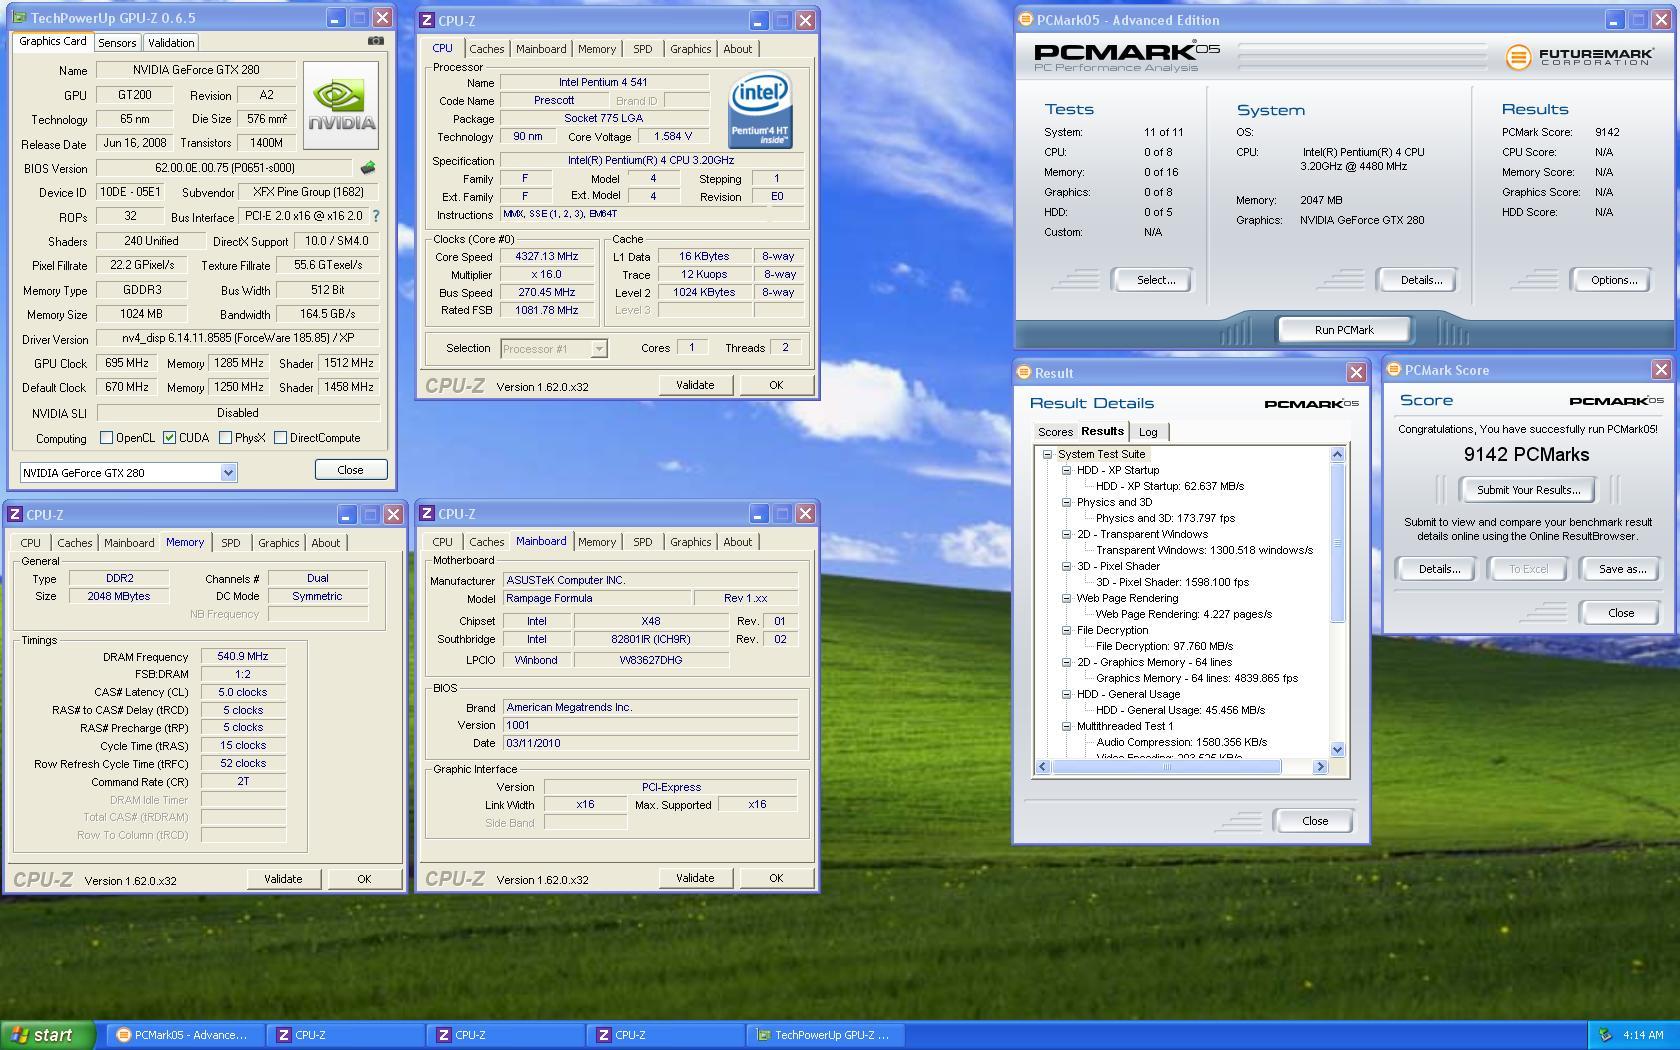Collapse the Physics and 3D node
1680x1050 pixels.
coord(1066,502)
